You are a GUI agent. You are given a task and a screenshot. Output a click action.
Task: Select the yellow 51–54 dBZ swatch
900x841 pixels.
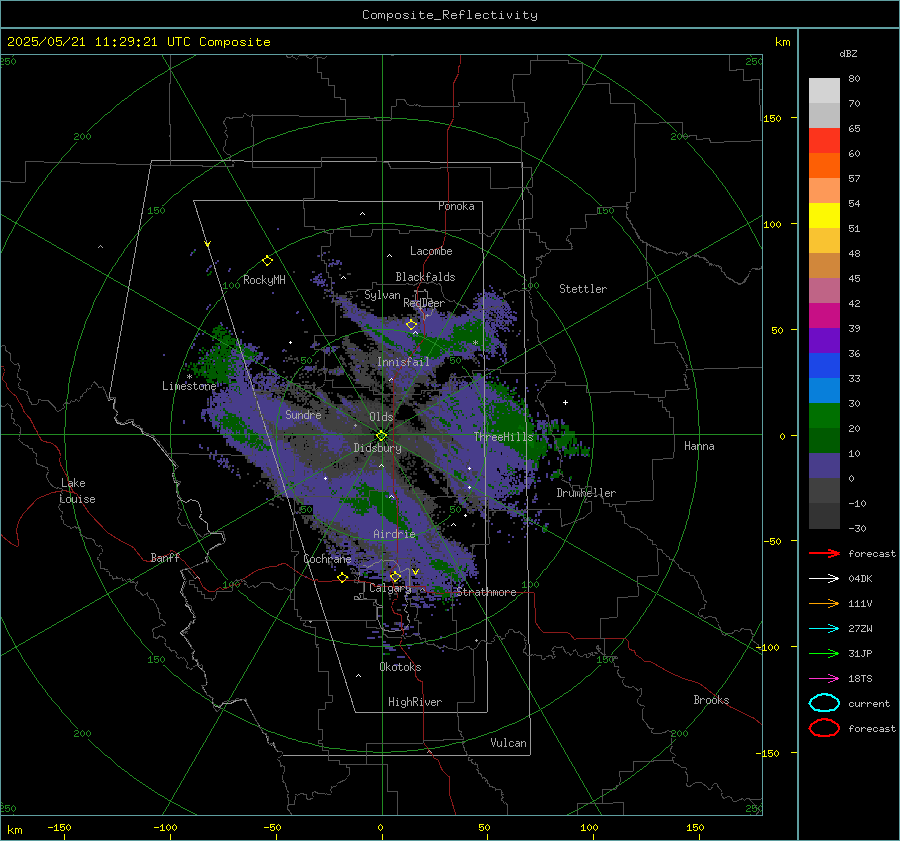pos(824,215)
